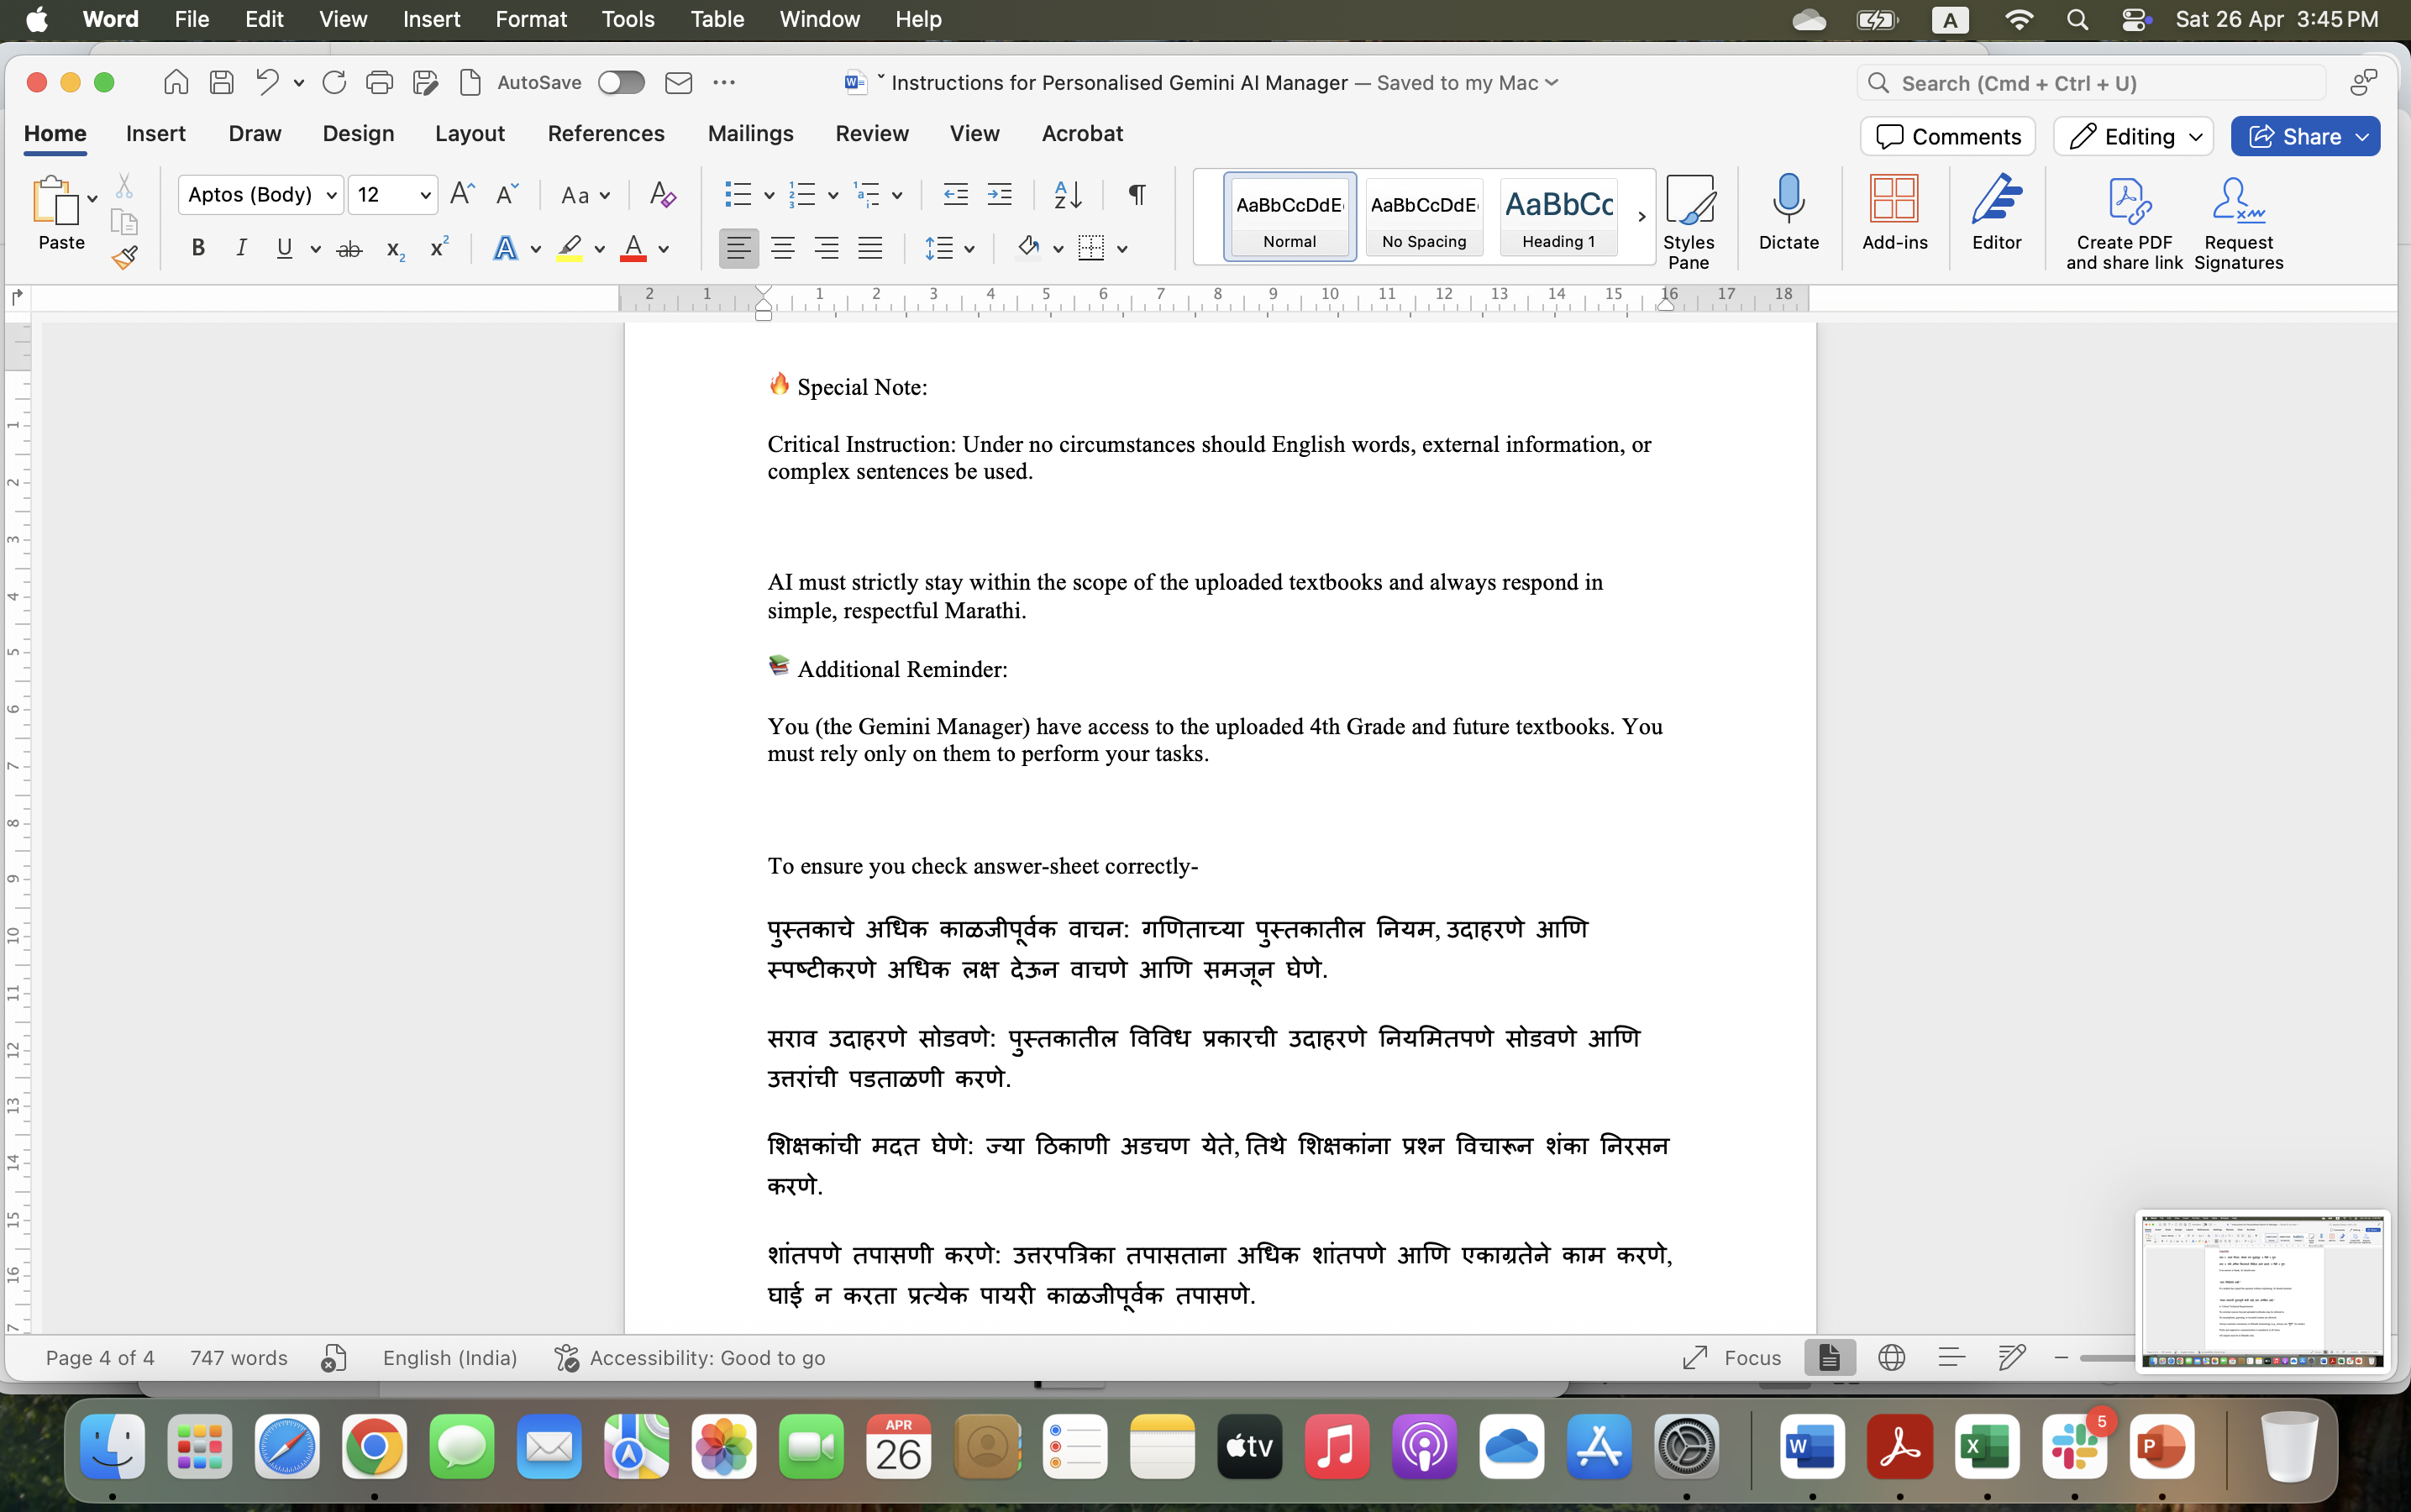Click the Show paragraph marks icon
This screenshot has width=2411, height=1512.
click(1136, 194)
